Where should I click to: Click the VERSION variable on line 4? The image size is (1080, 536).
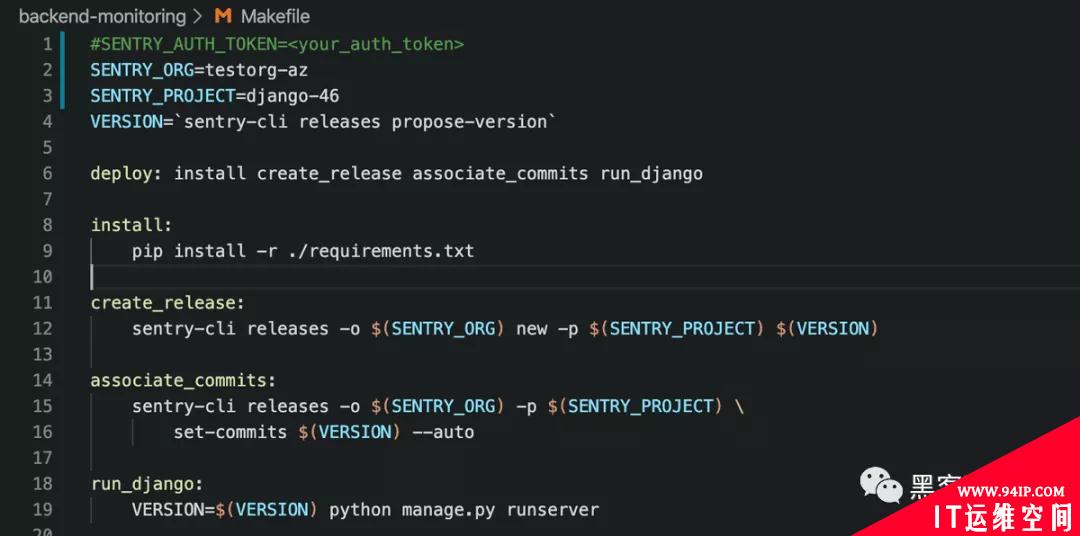[x=127, y=121]
